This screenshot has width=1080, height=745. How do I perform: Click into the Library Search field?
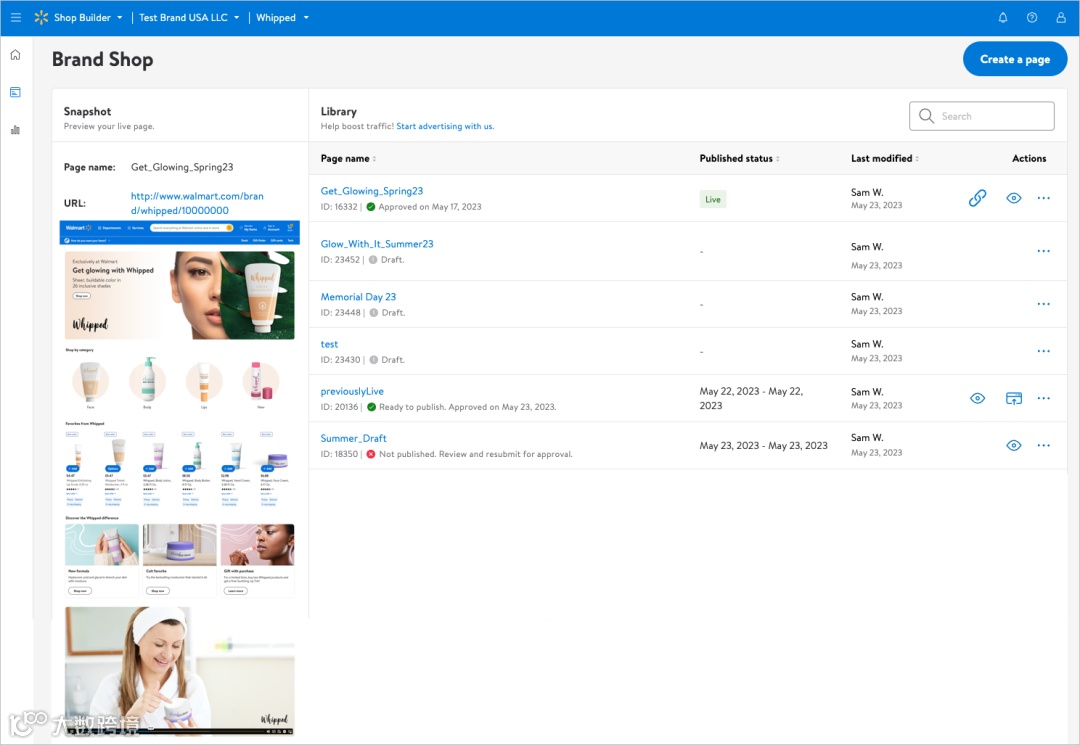point(982,116)
